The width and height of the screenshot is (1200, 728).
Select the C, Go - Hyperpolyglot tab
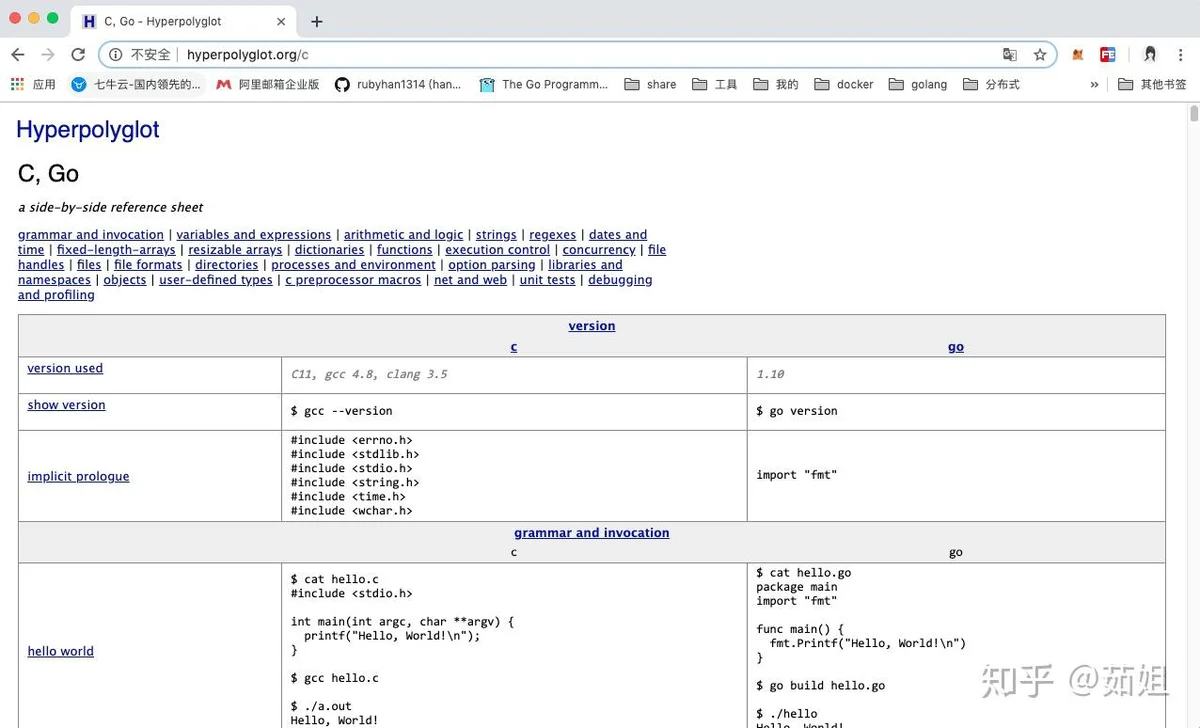[185, 21]
